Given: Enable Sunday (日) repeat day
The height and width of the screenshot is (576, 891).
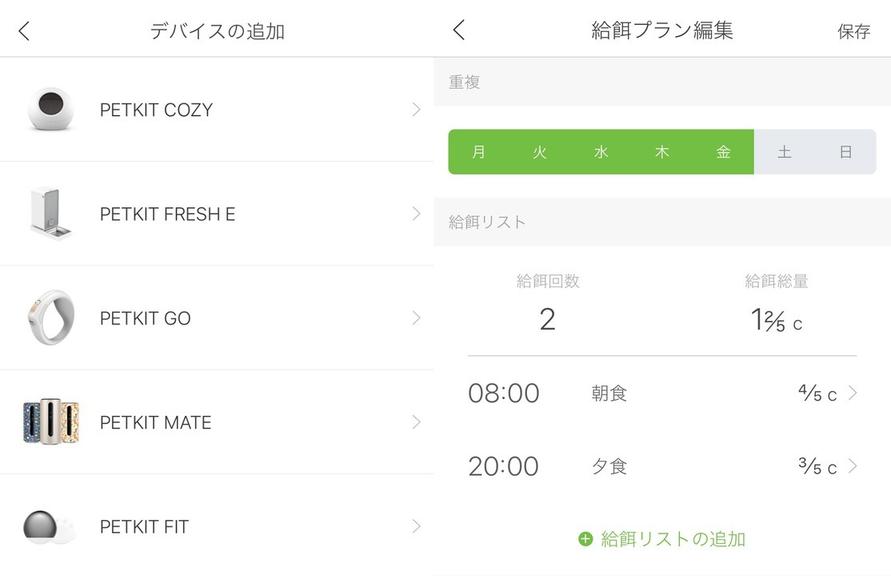Looking at the screenshot, I should [845, 152].
